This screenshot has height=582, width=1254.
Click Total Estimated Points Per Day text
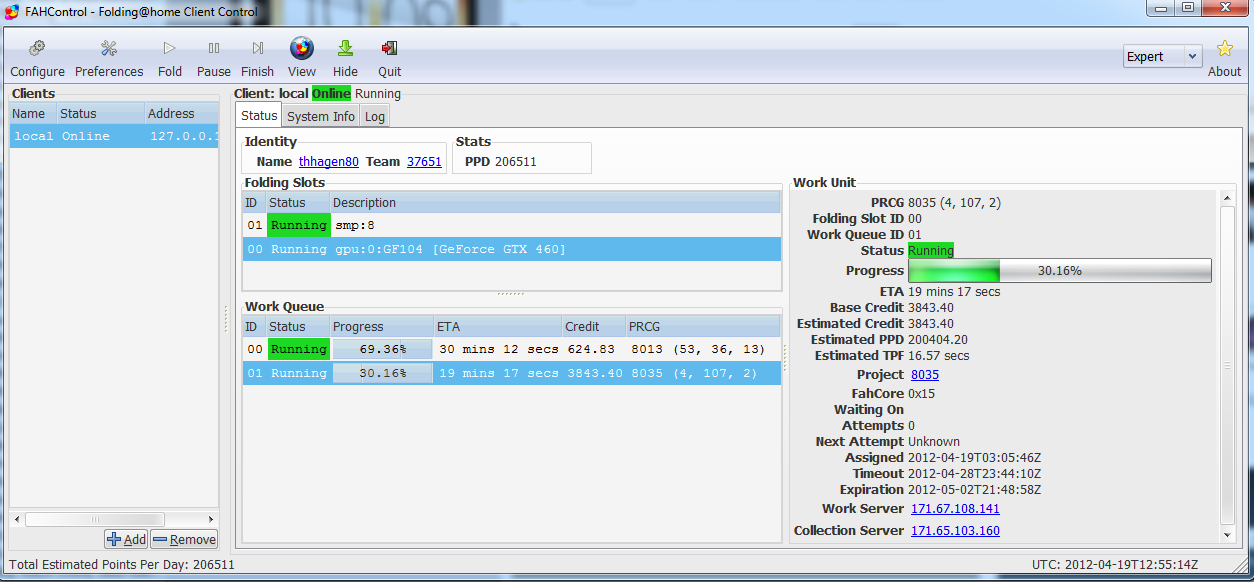(121, 564)
